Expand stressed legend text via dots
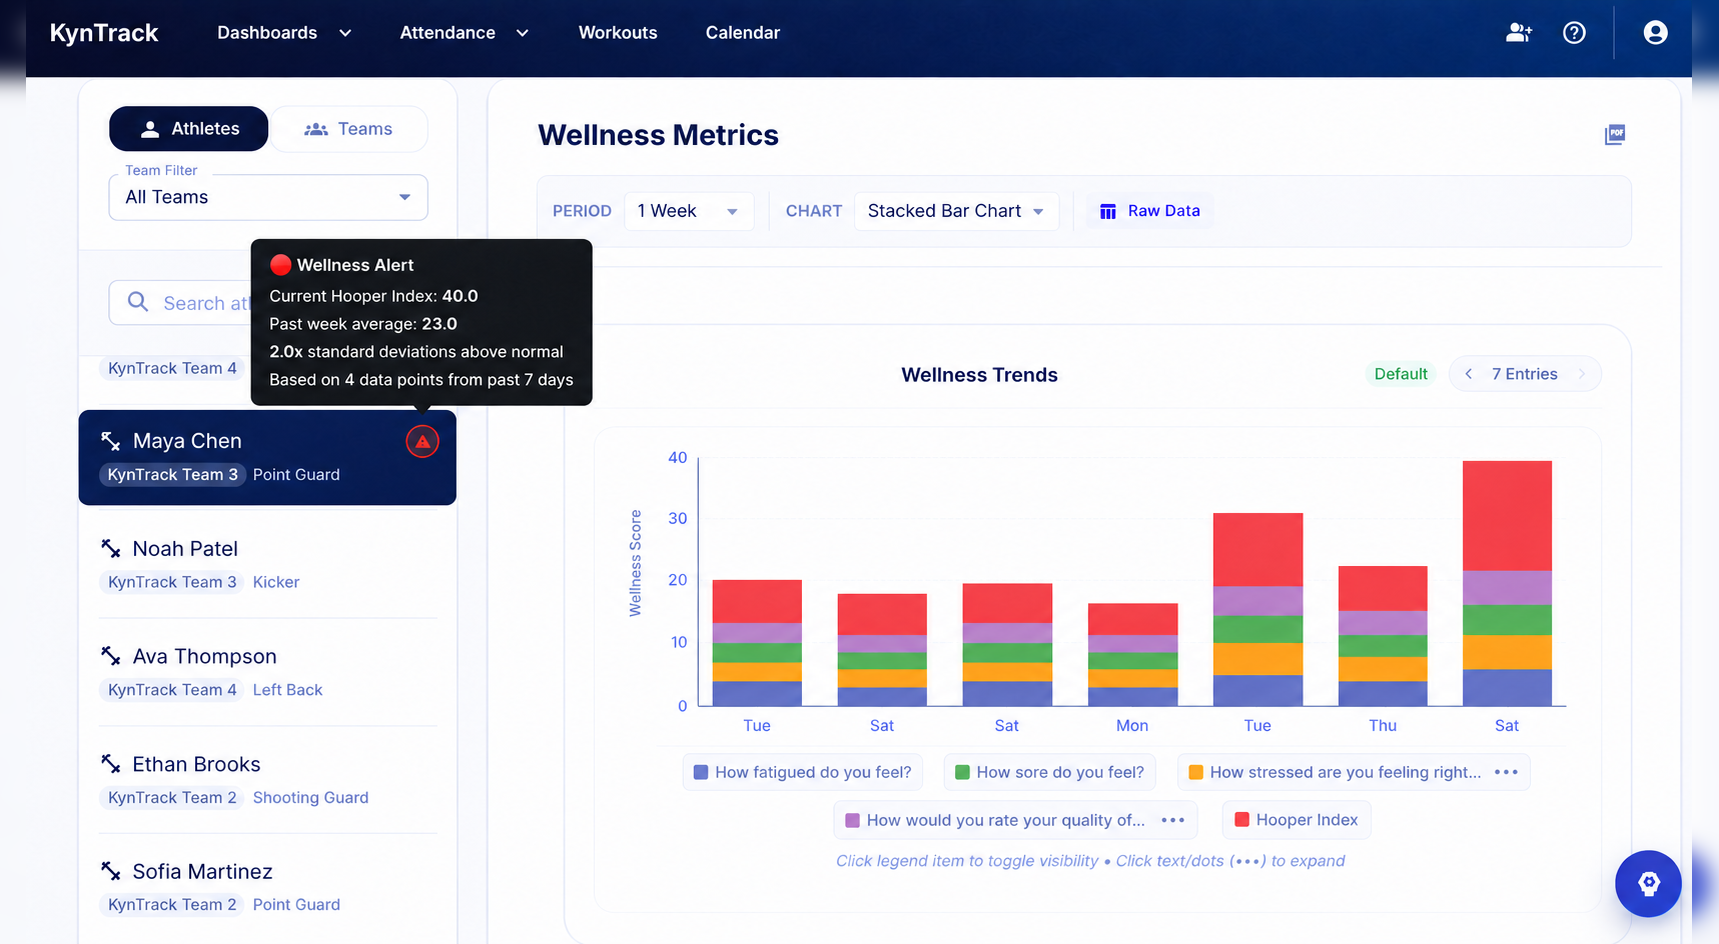Screen dimensions: 1719x944 (1506, 772)
